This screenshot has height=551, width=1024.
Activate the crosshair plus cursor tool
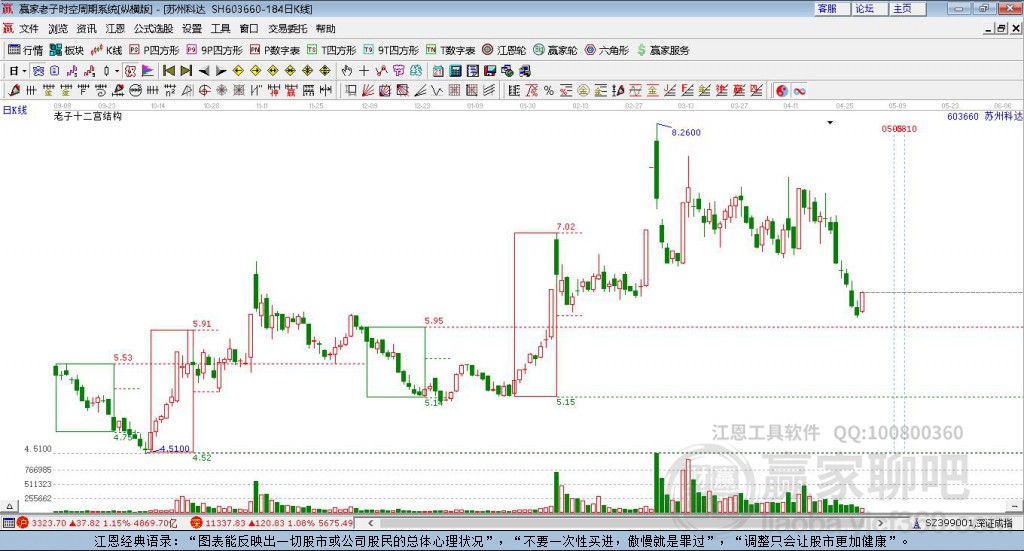tap(364, 71)
